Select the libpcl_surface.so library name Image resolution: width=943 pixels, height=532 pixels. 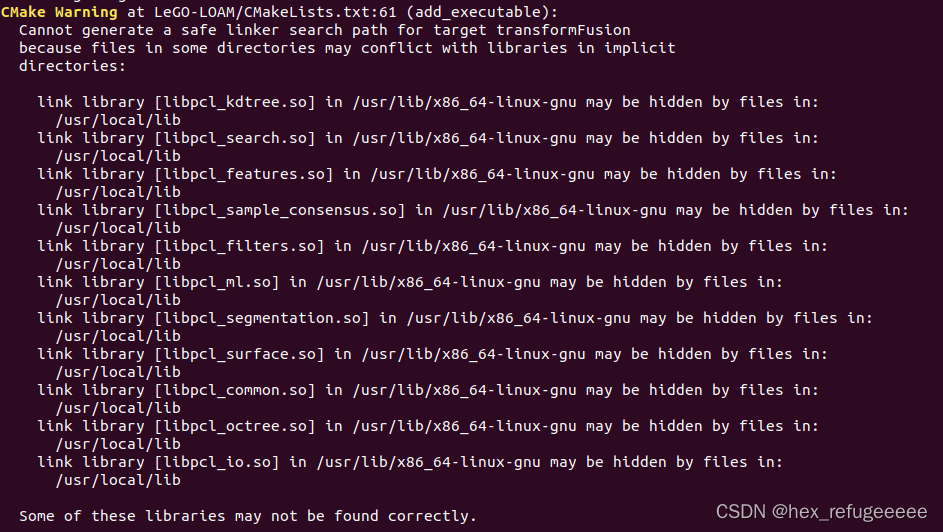click(239, 355)
